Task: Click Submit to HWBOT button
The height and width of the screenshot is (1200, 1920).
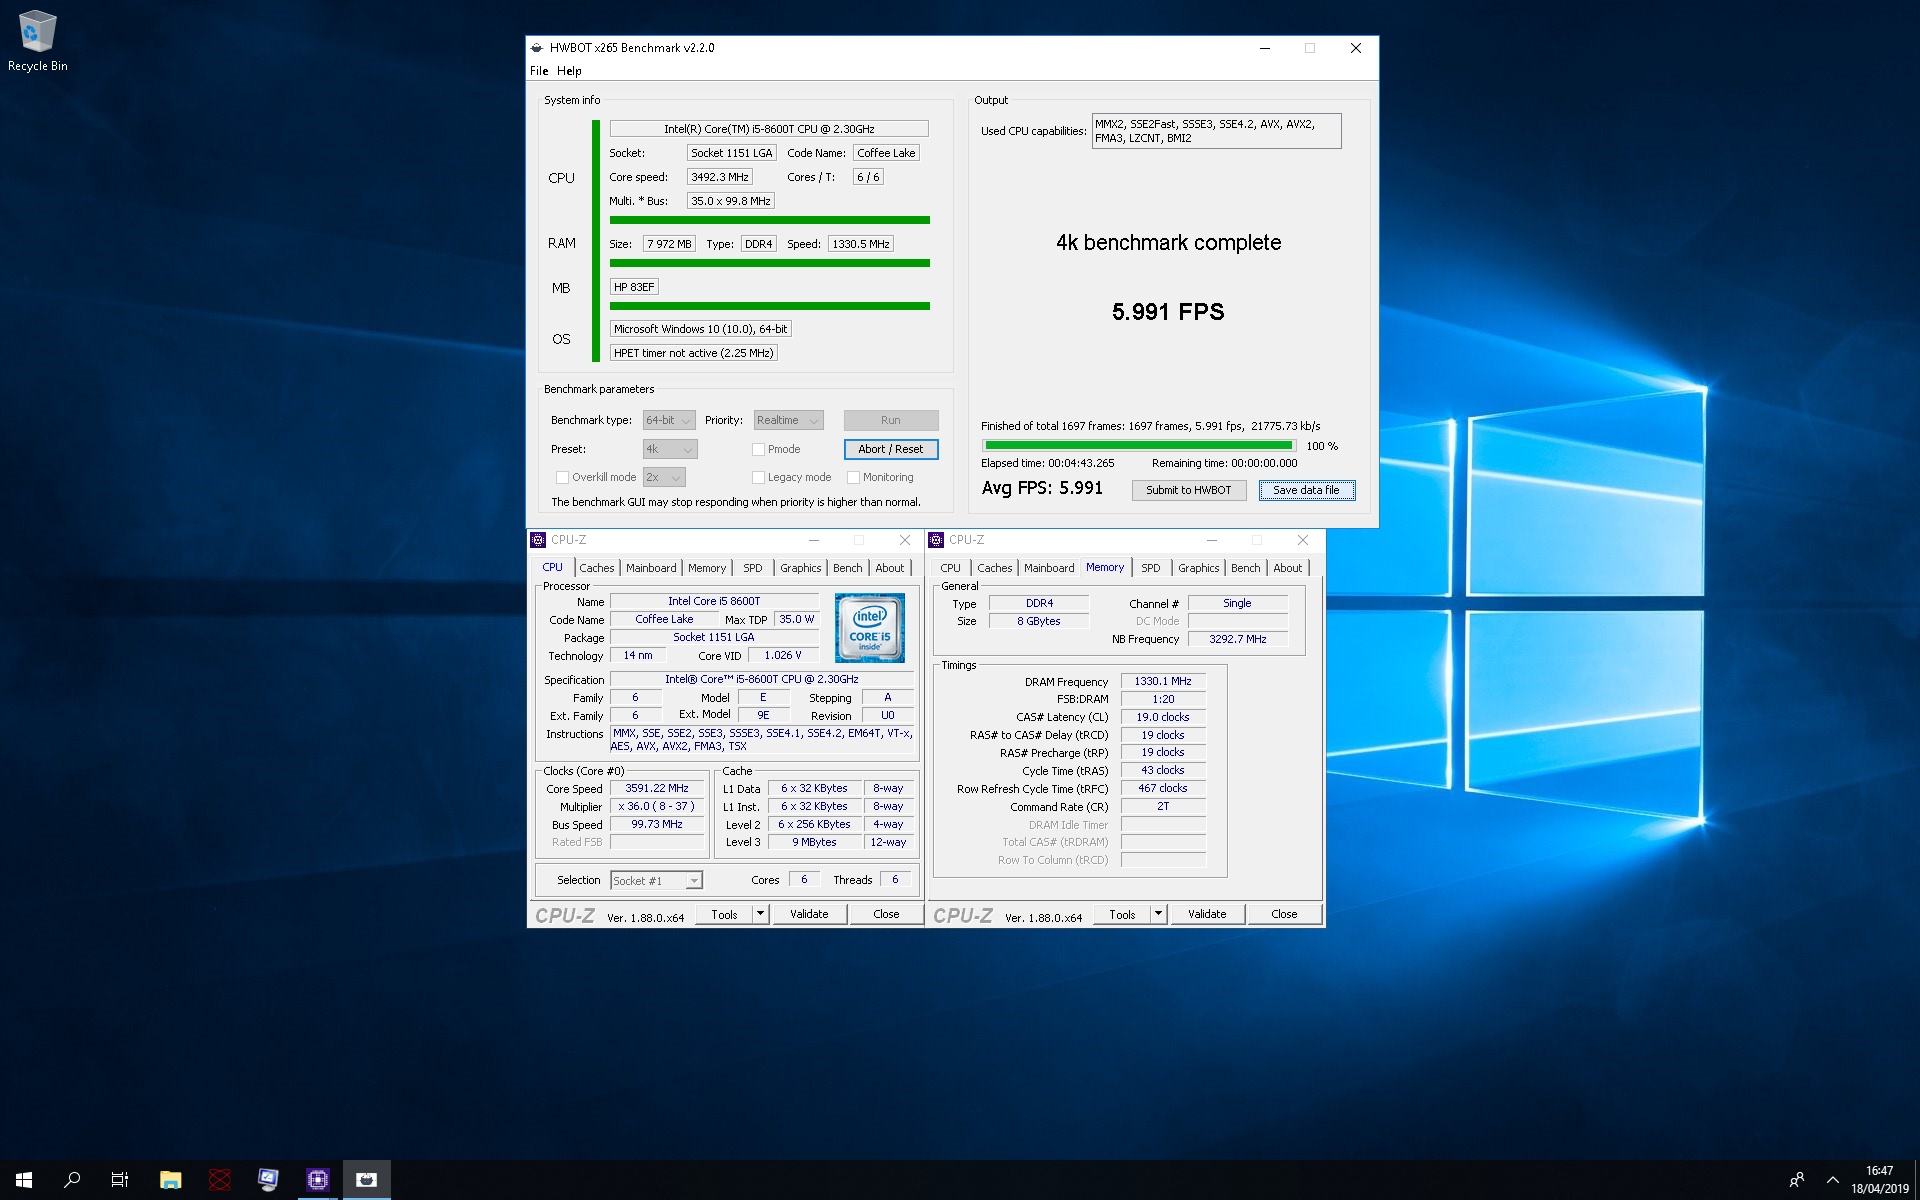Action: [x=1188, y=490]
